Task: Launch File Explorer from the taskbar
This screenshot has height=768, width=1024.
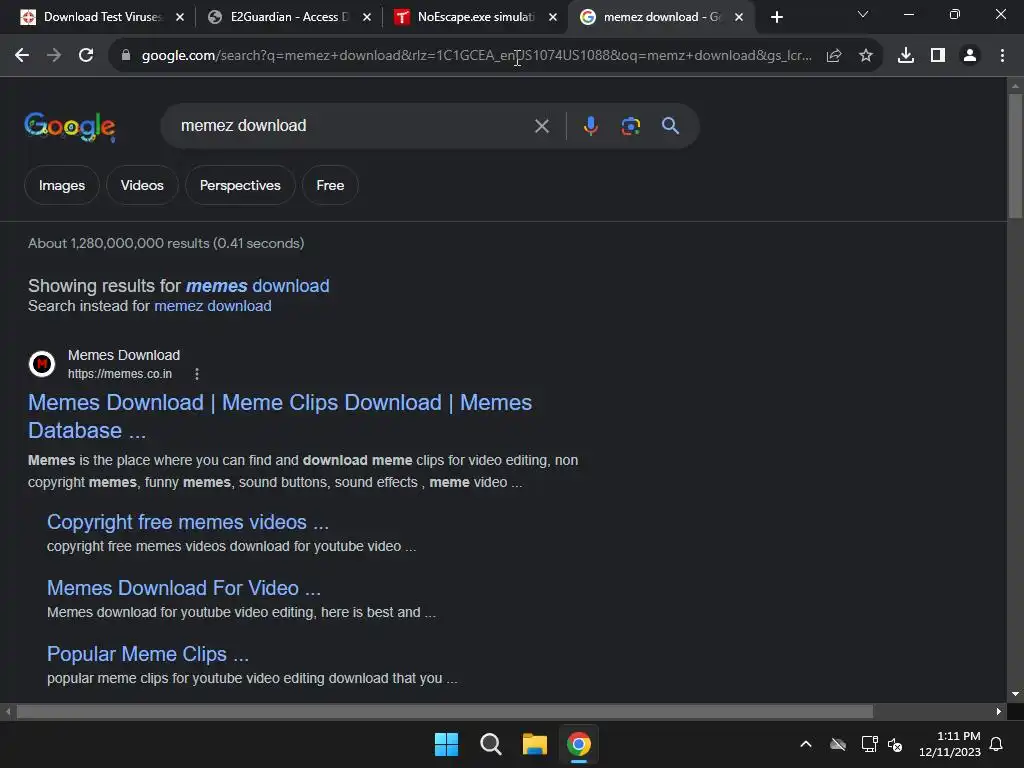Action: pos(535,744)
